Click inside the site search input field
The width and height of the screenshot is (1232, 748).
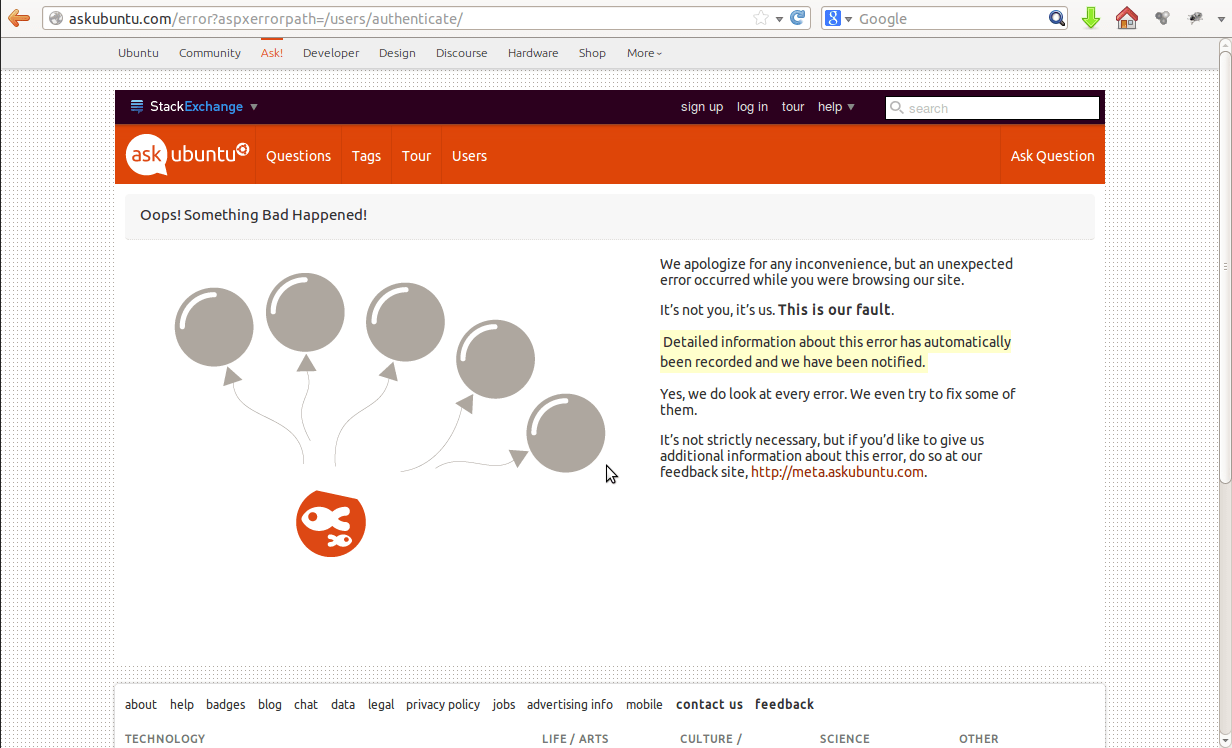coord(990,108)
